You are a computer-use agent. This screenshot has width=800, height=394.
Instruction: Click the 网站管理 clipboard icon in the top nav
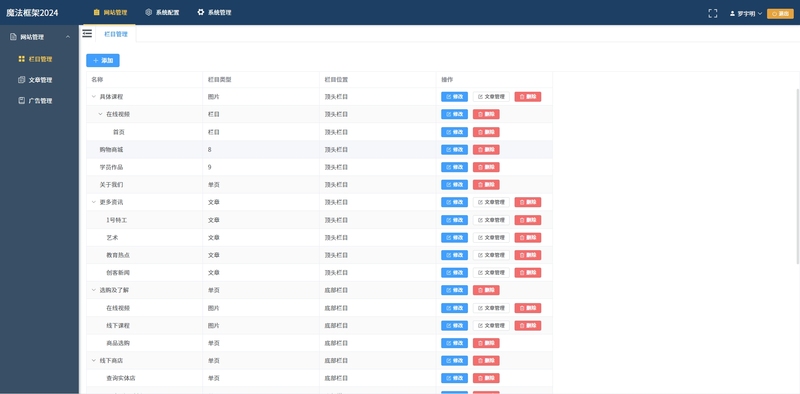pos(96,12)
